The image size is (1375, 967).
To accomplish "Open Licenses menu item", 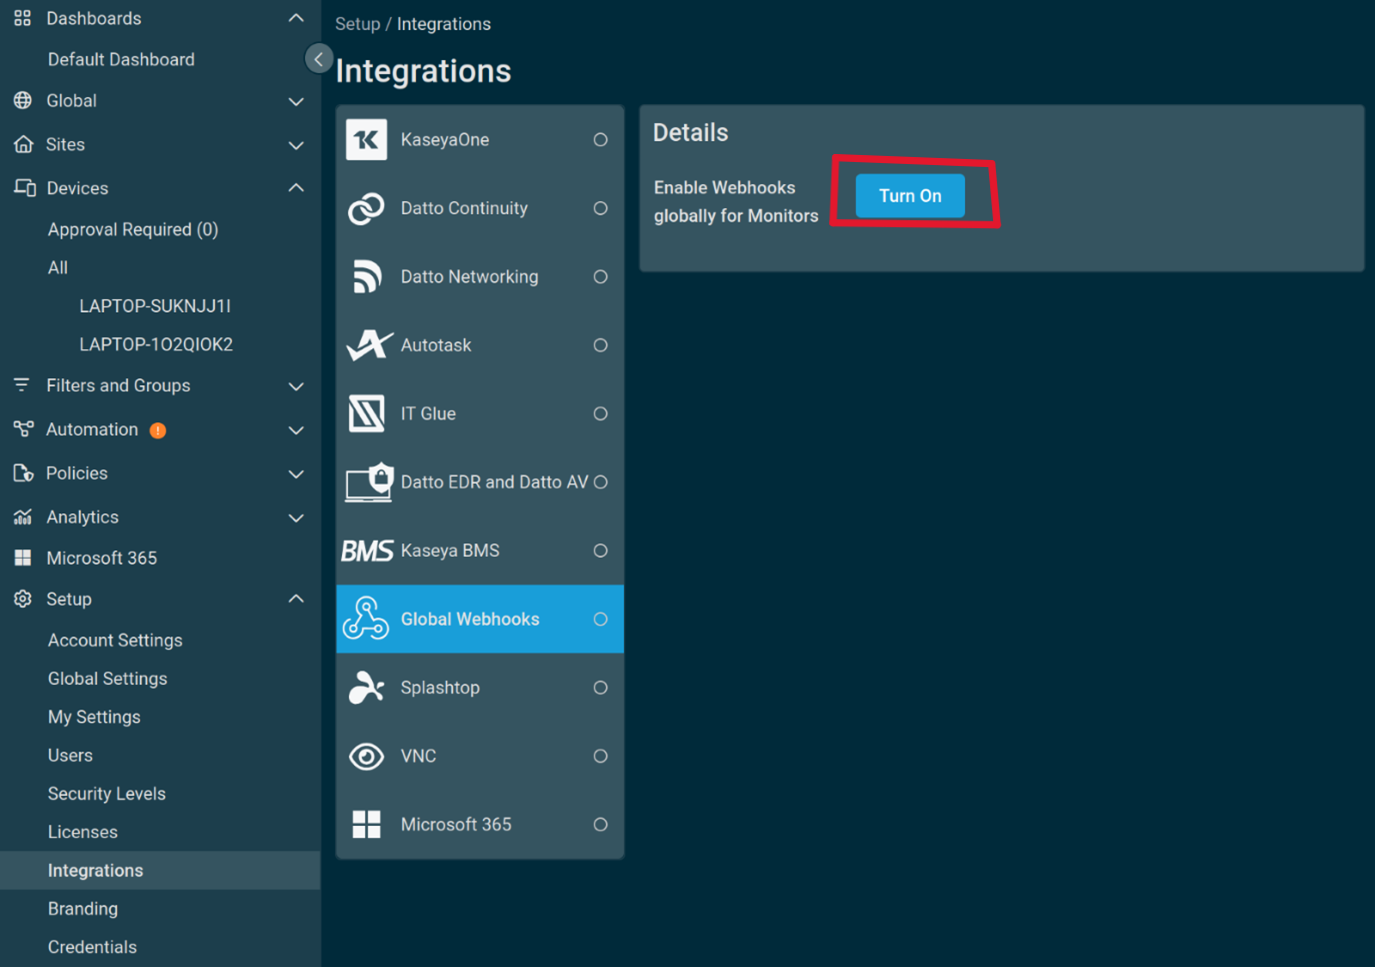I will tap(82, 832).
